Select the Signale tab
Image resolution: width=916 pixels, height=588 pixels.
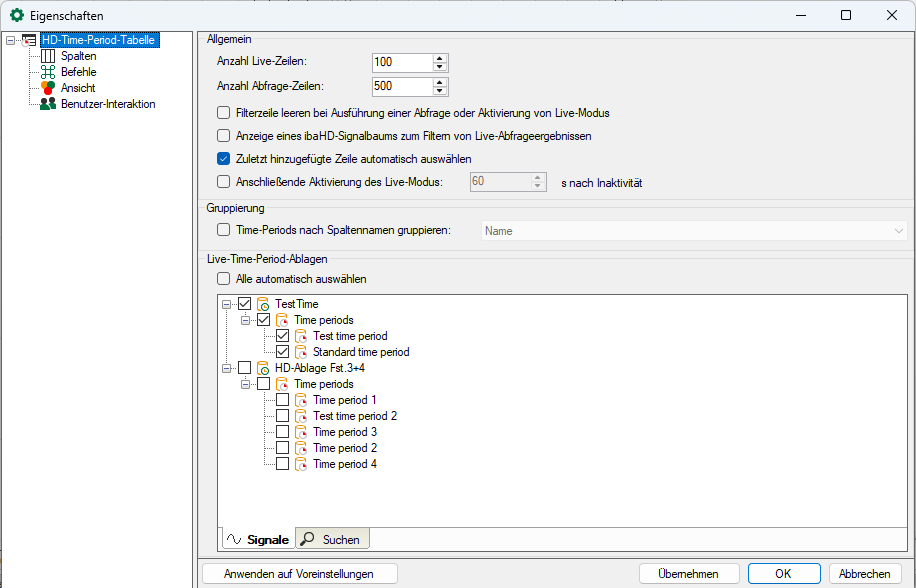(258, 539)
